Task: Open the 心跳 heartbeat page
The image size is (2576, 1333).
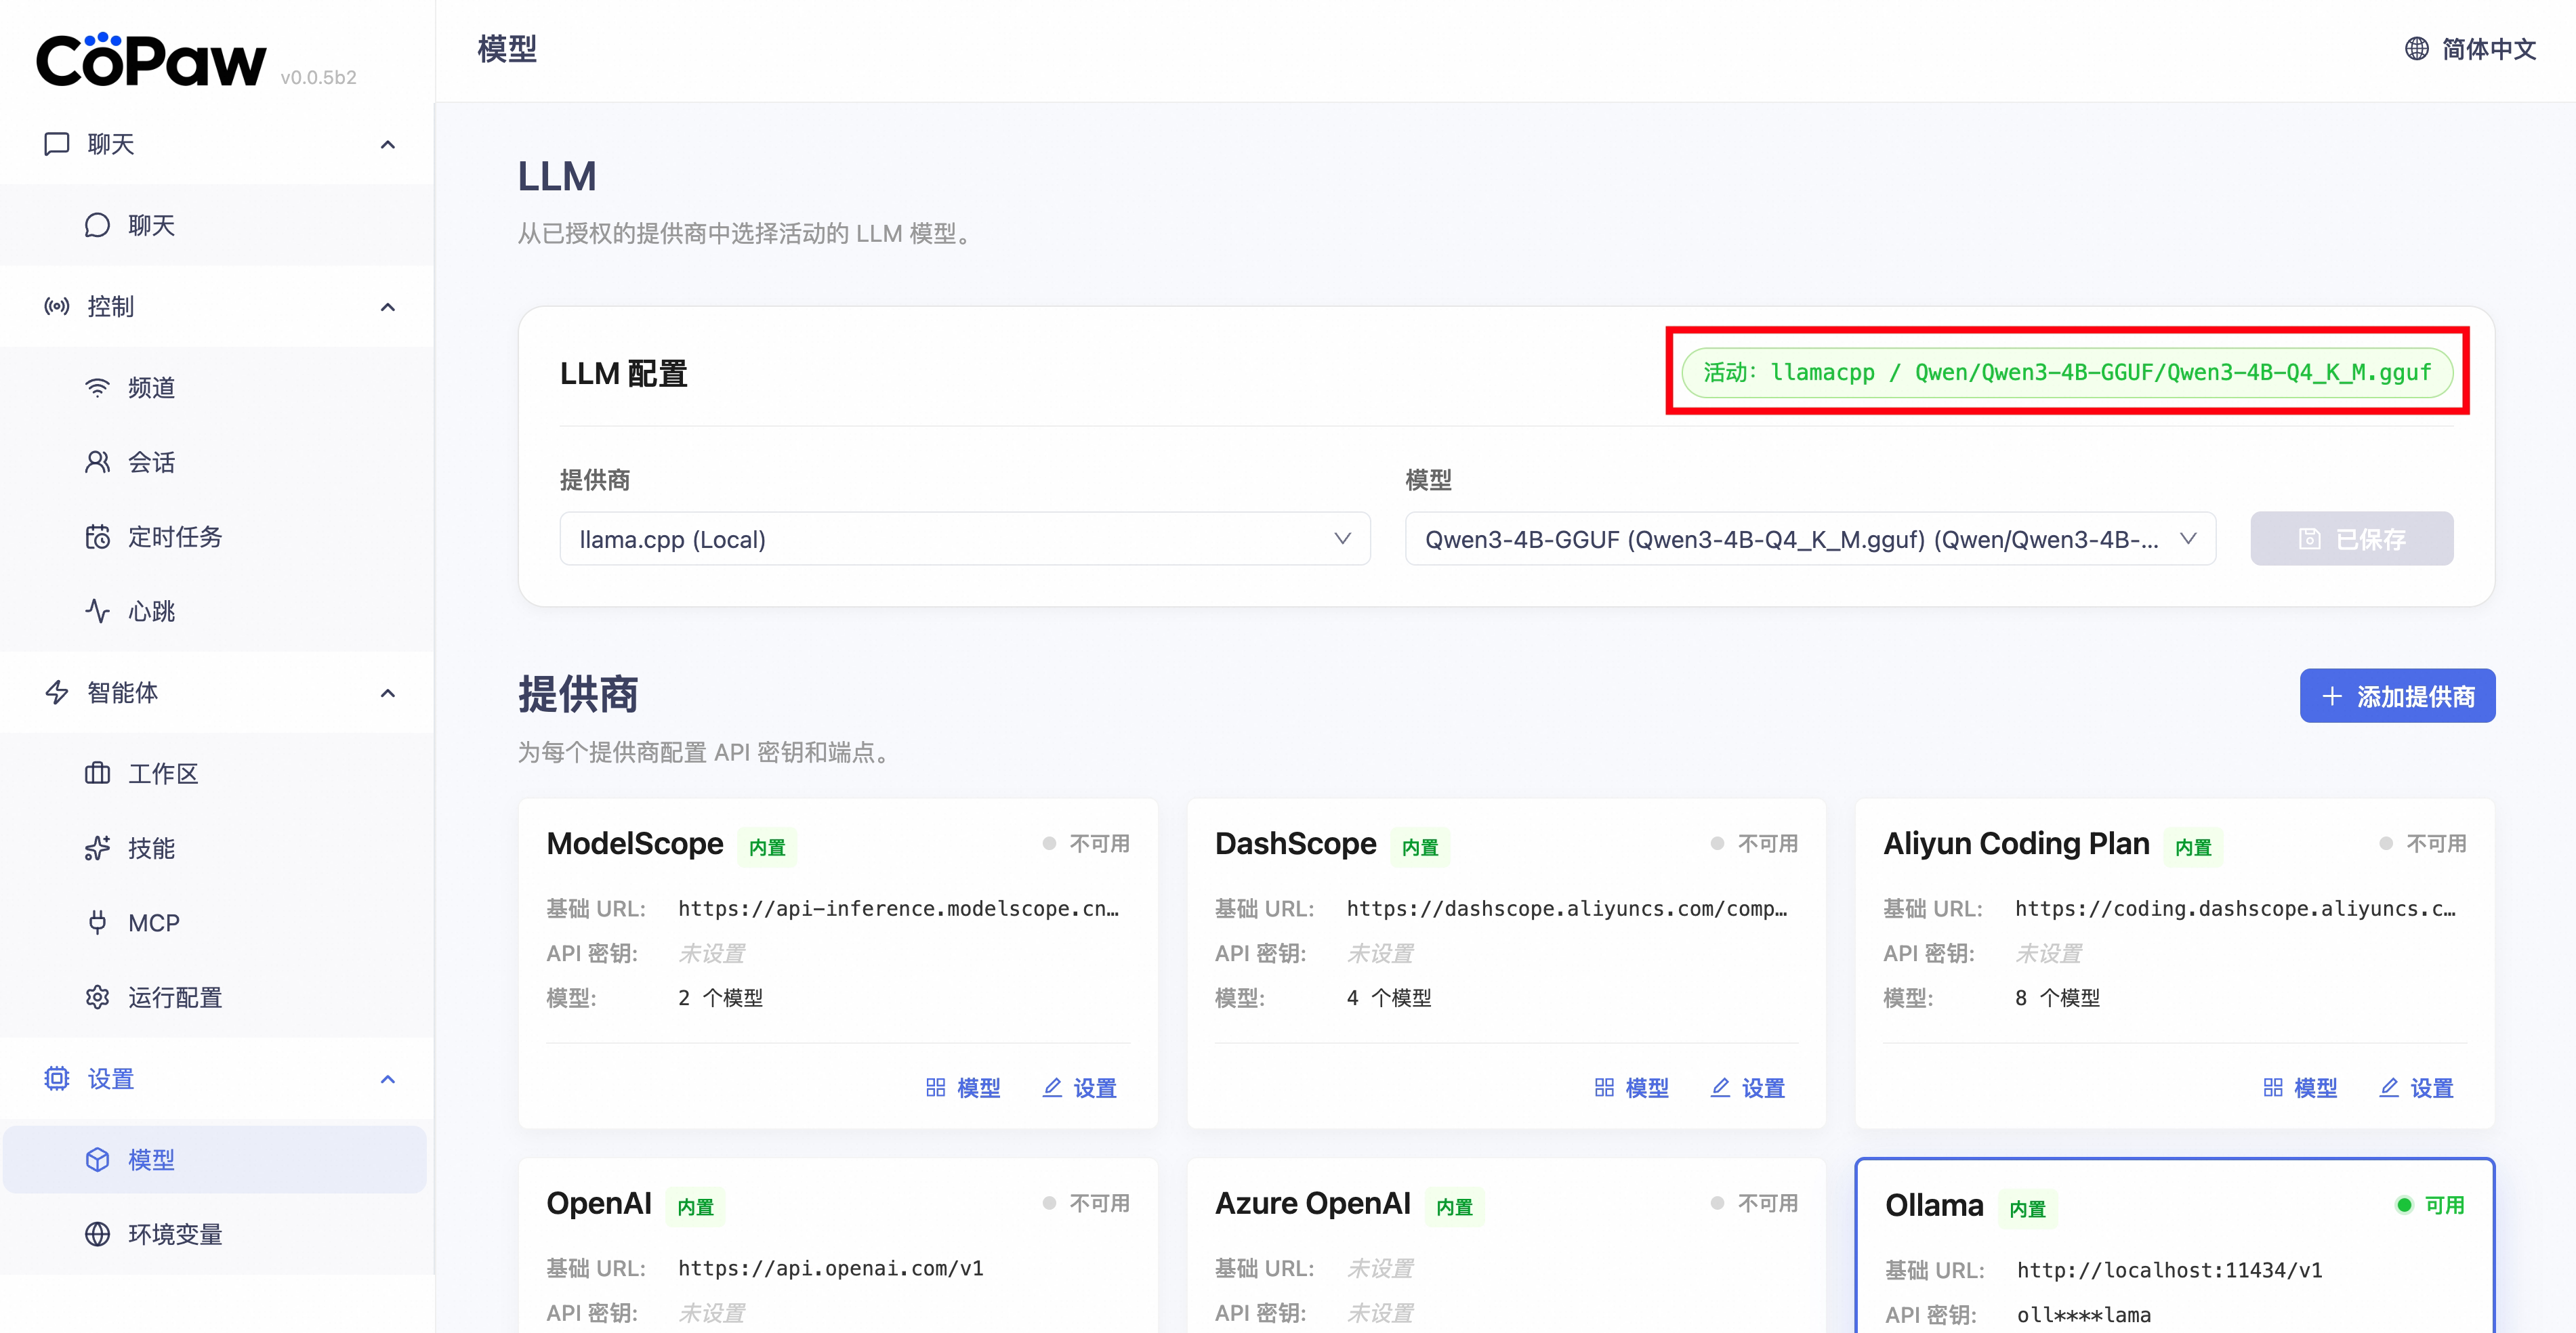Action: [x=150, y=611]
